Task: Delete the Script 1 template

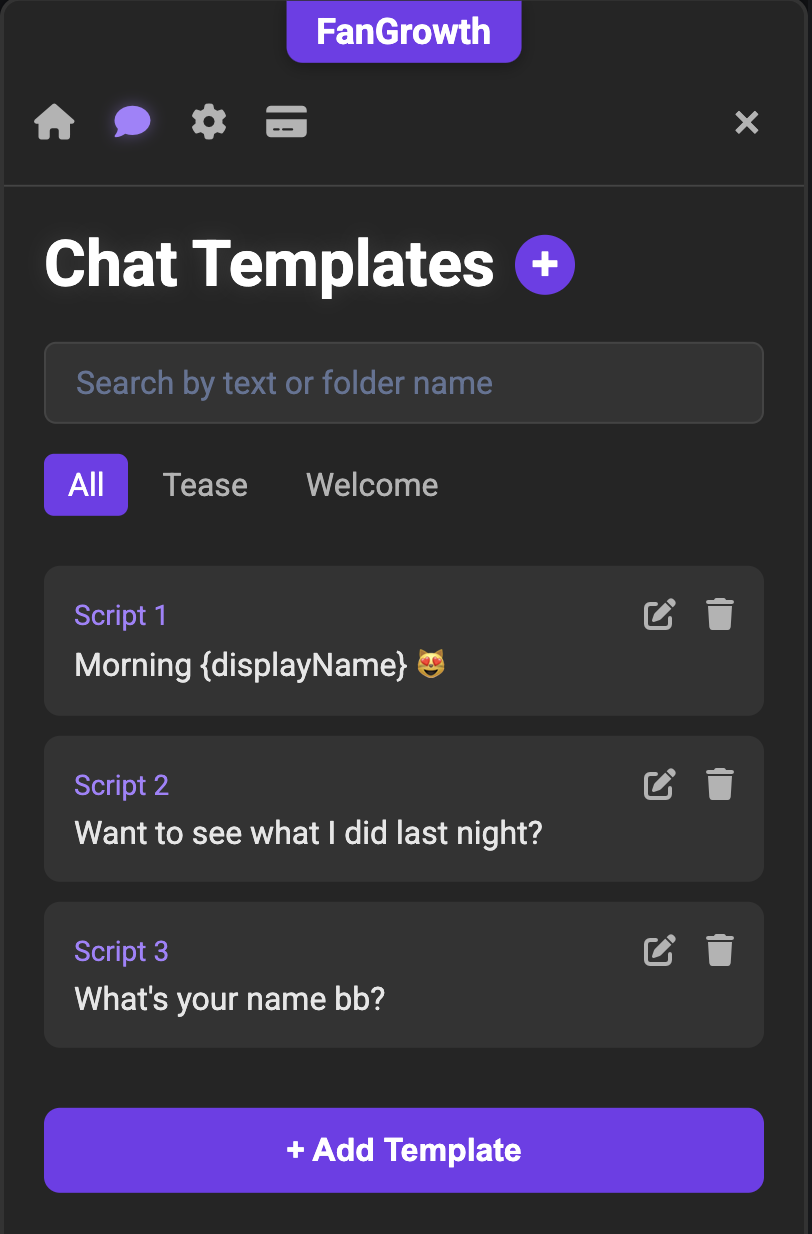Action: coord(720,614)
